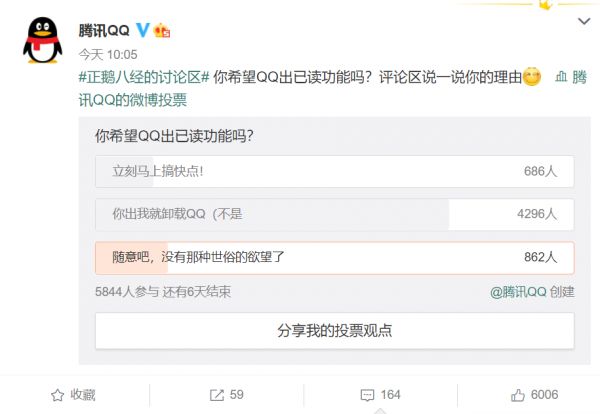Open the post timestamp 今天 10:05

click(107, 54)
